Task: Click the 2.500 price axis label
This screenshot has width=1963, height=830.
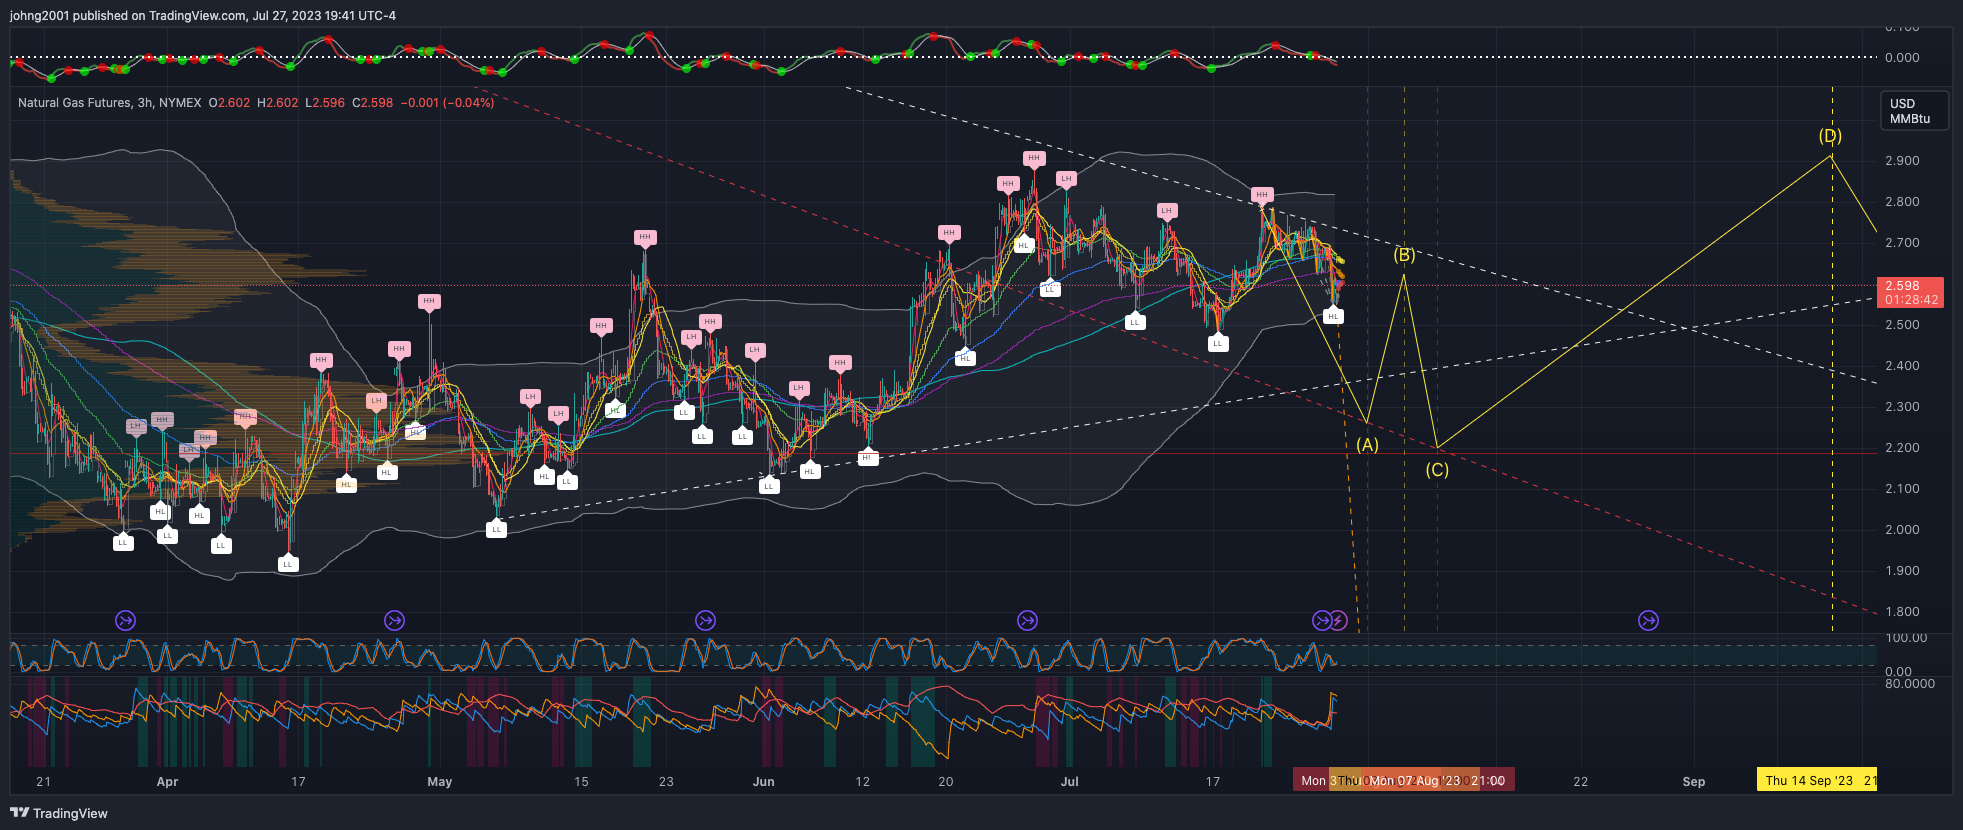Action: point(1902,324)
